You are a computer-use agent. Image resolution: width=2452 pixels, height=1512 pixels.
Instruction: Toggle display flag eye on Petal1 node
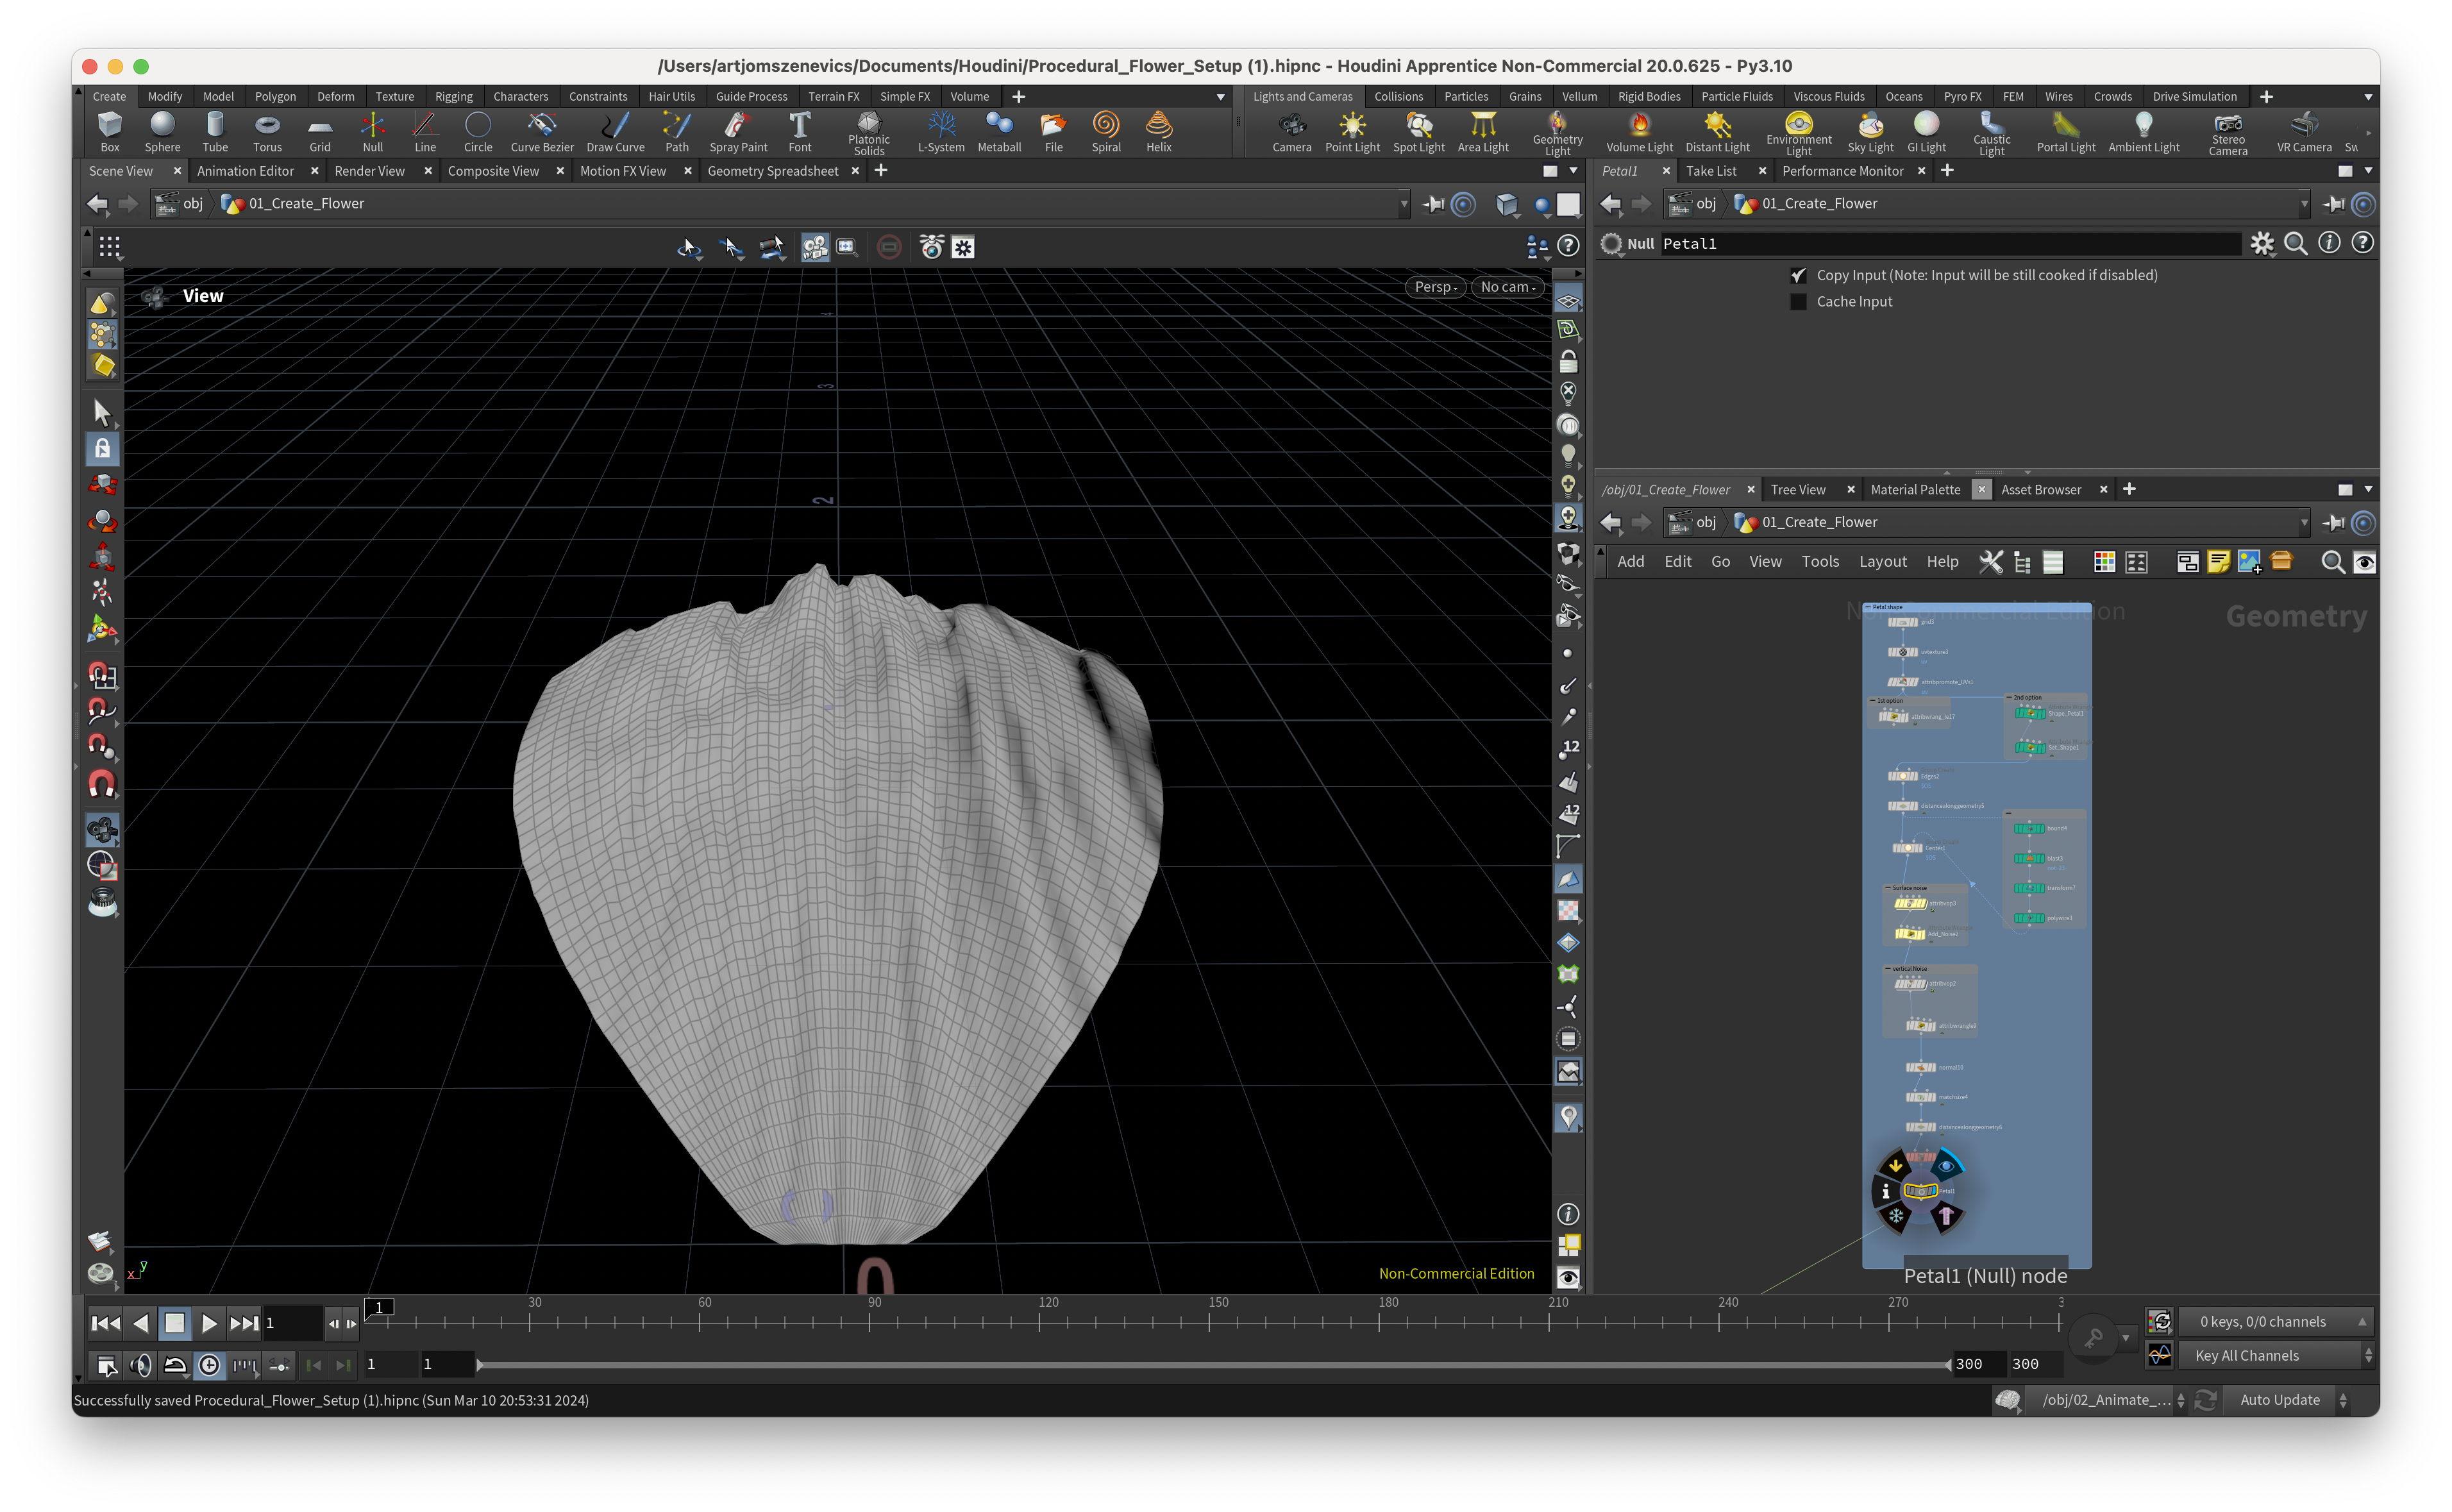point(1946,1166)
